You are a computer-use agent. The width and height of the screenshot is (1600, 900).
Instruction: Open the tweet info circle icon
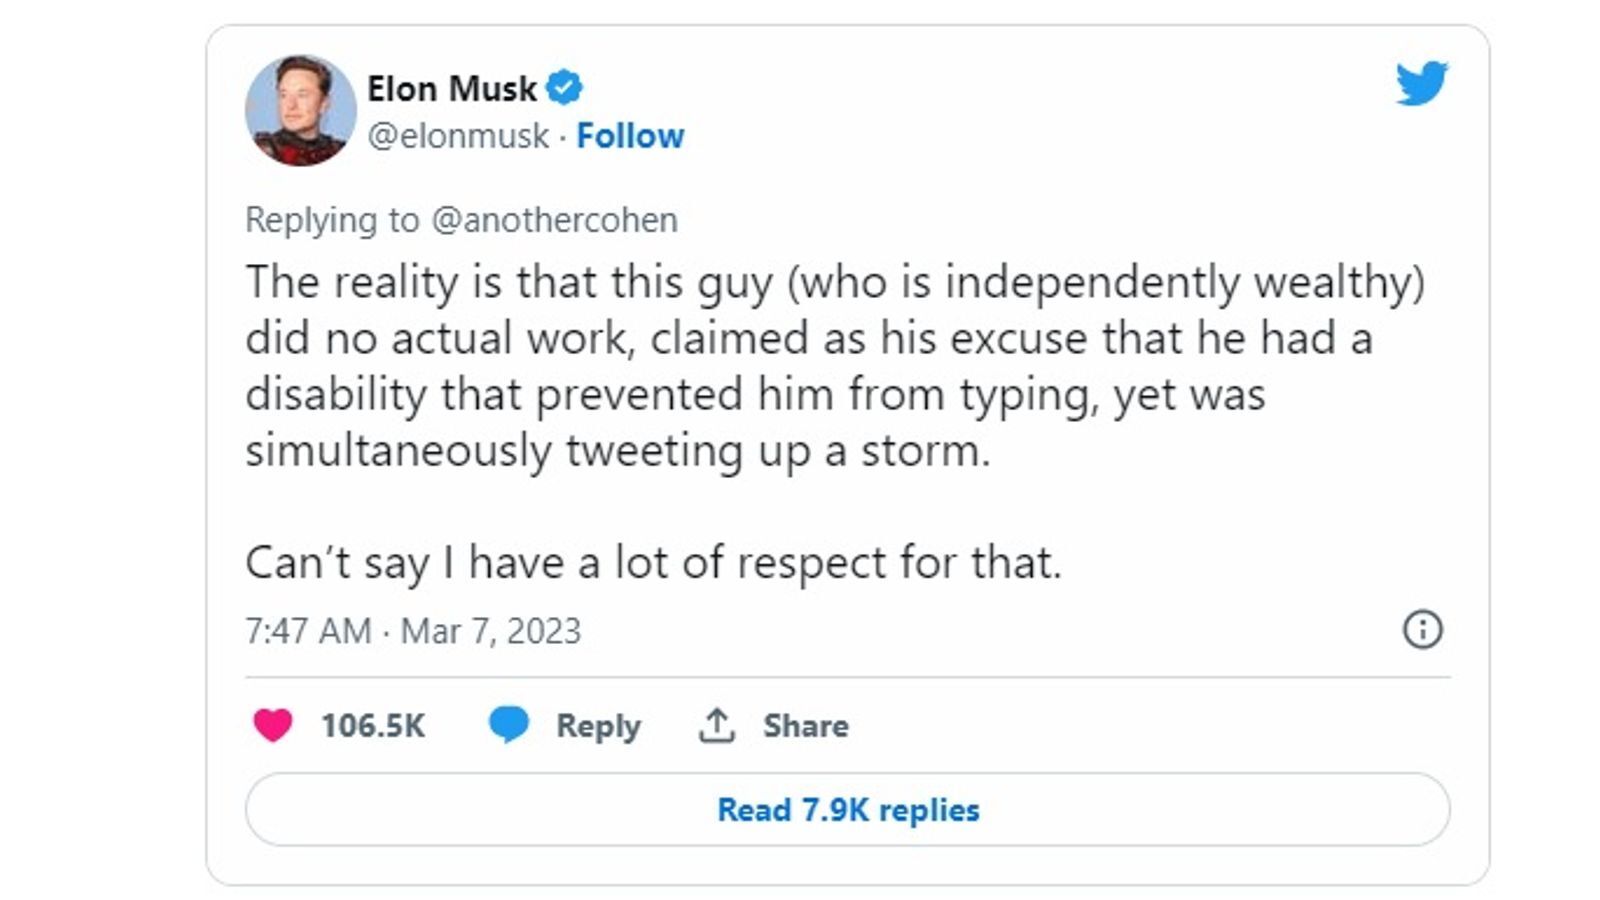pos(1422,630)
